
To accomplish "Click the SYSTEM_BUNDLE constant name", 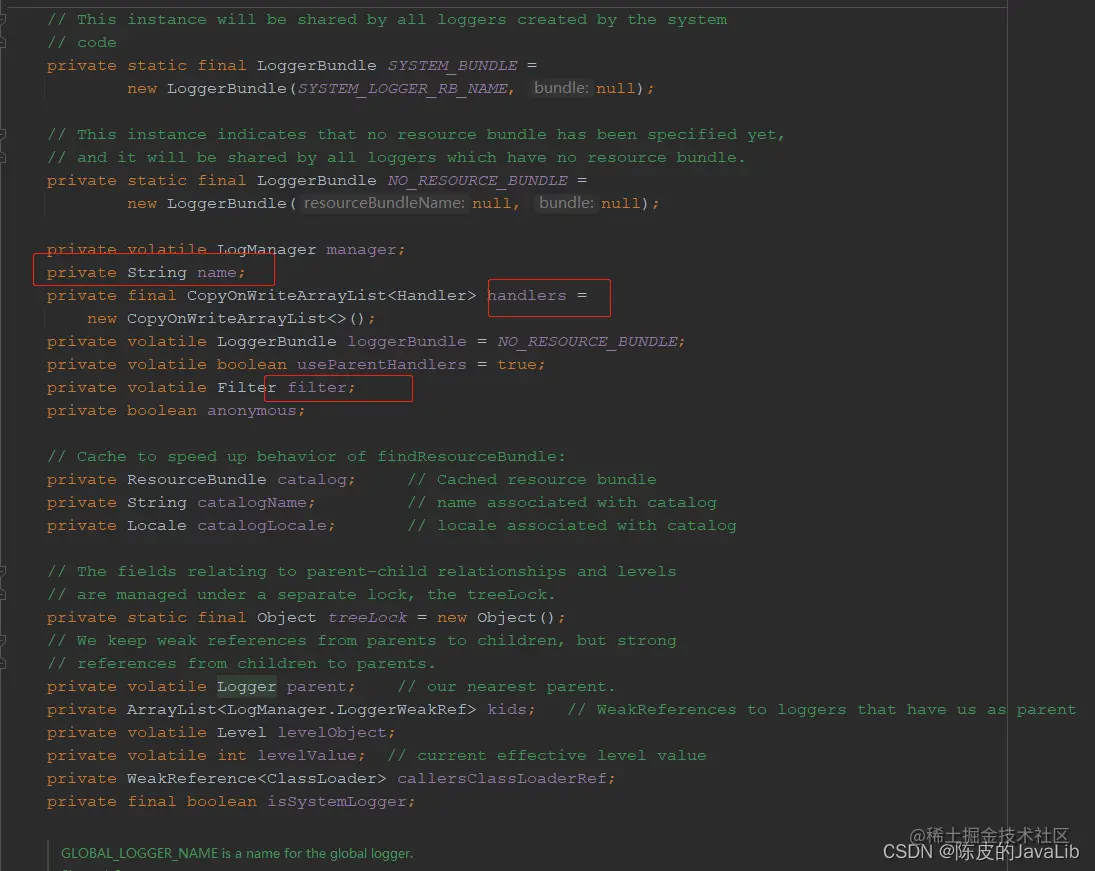I will pyautogui.click(x=453, y=66).
